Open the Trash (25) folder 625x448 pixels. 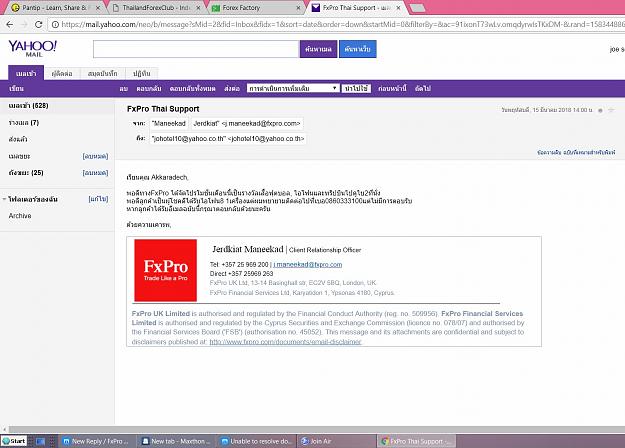pyautogui.click(x=26, y=173)
